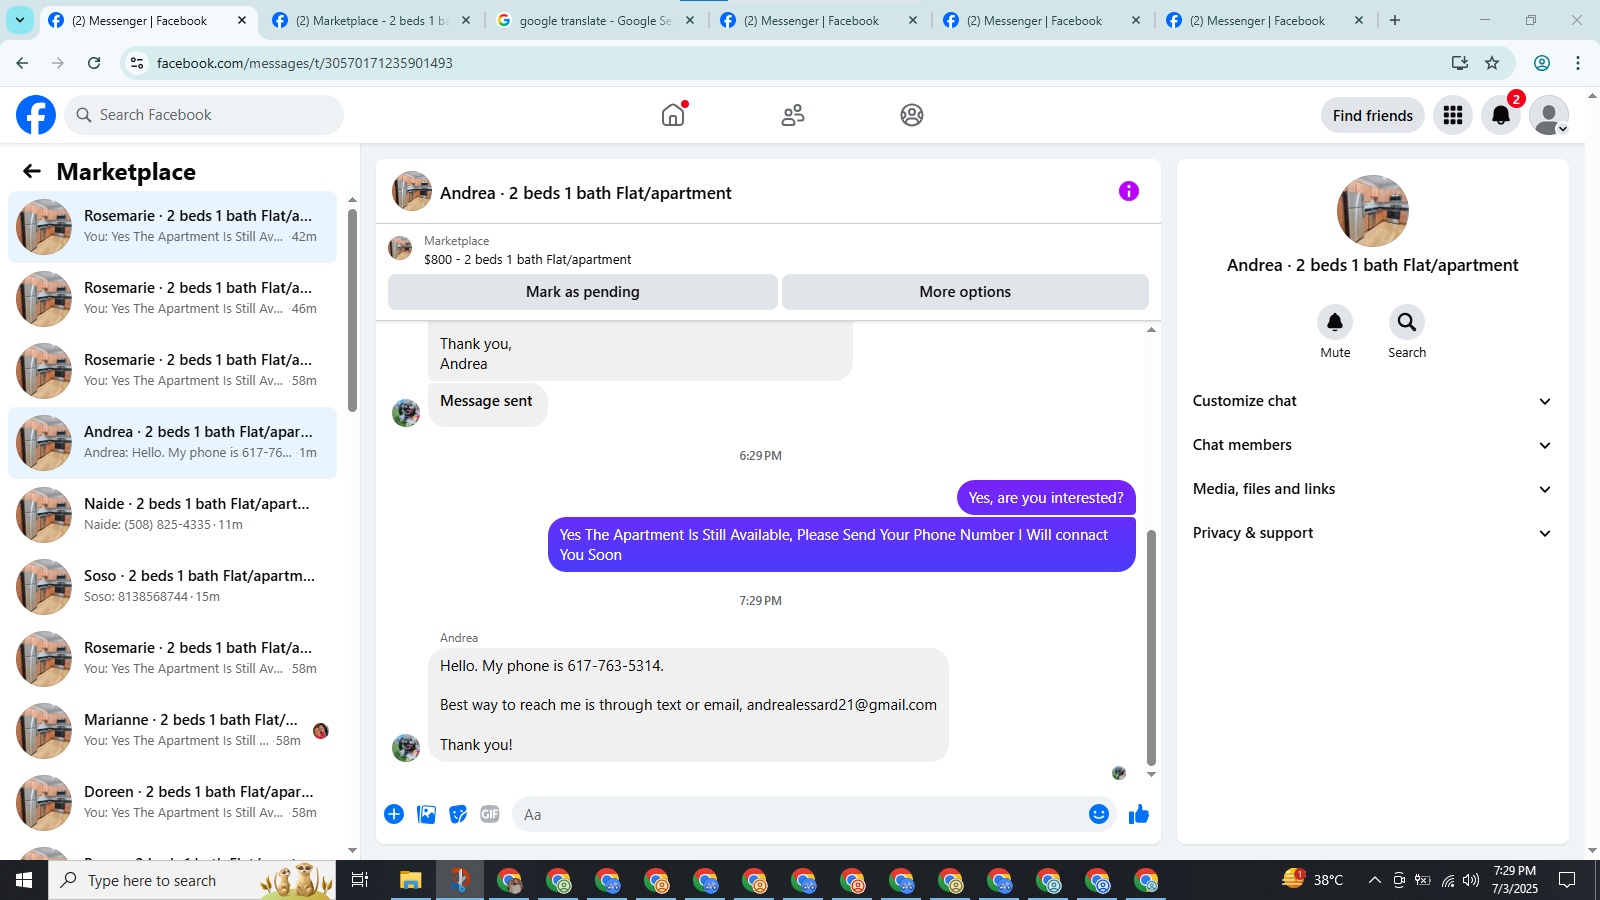Open a new browser tab
The height and width of the screenshot is (900, 1600).
tap(1395, 20)
